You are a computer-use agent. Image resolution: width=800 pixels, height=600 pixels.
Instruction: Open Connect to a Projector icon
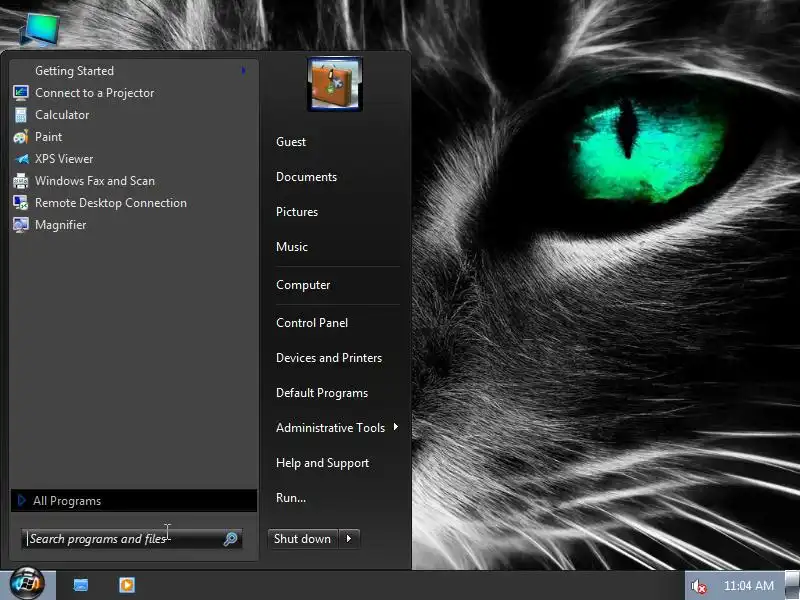pos(21,93)
